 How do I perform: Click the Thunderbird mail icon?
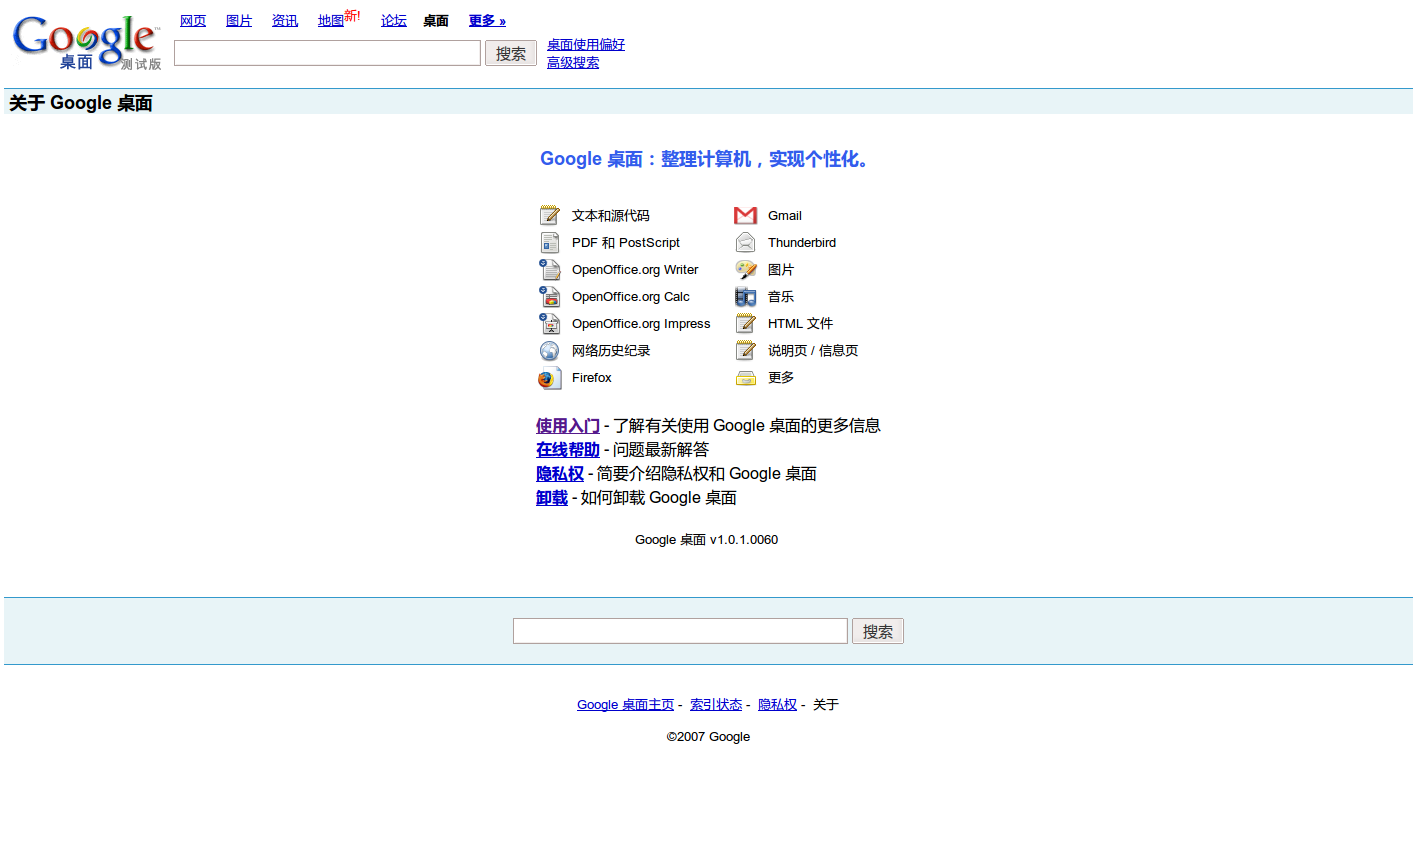pyautogui.click(x=745, y=242)
